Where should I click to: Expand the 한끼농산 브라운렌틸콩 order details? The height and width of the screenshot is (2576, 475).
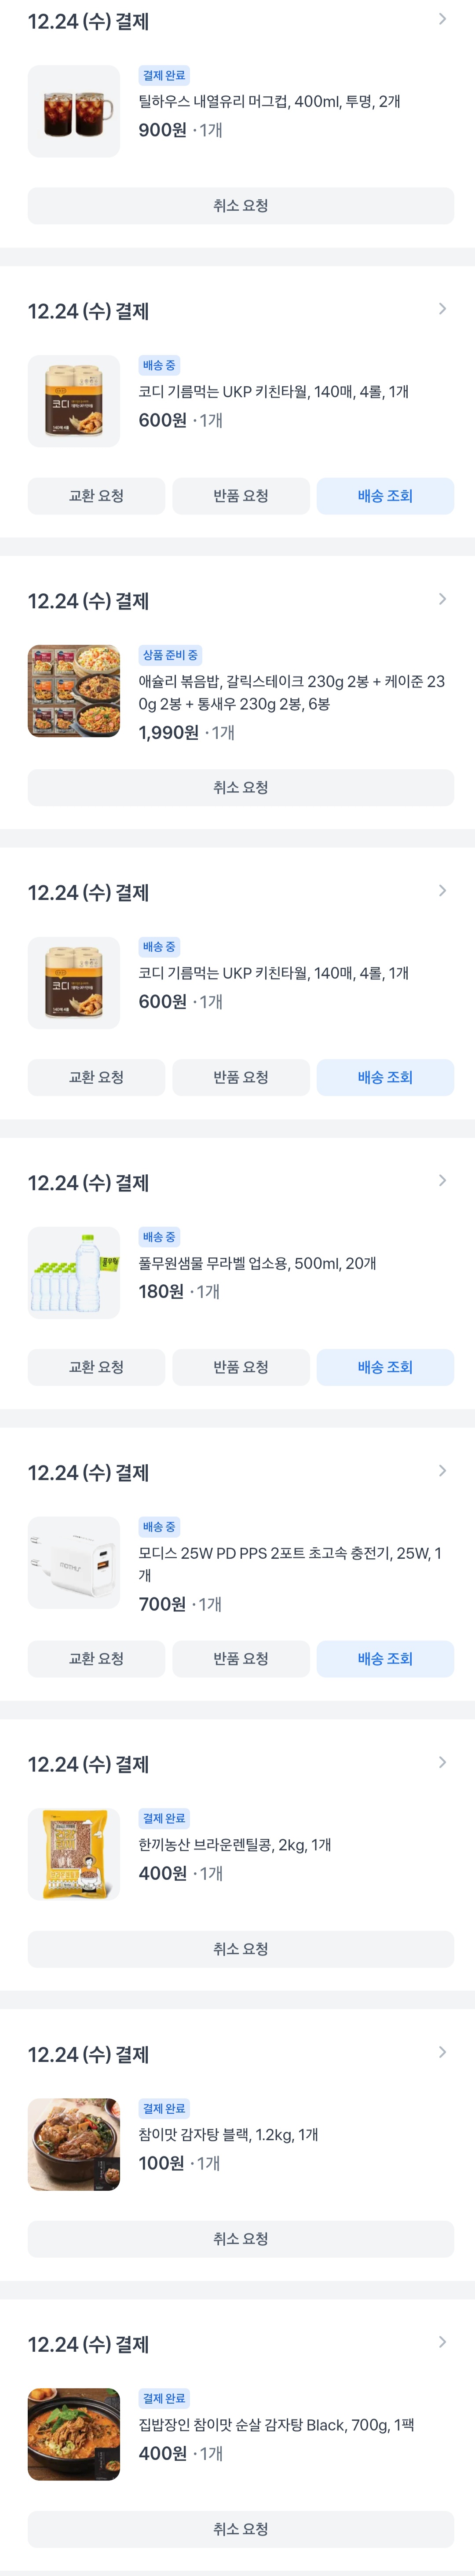(442, 1762)
